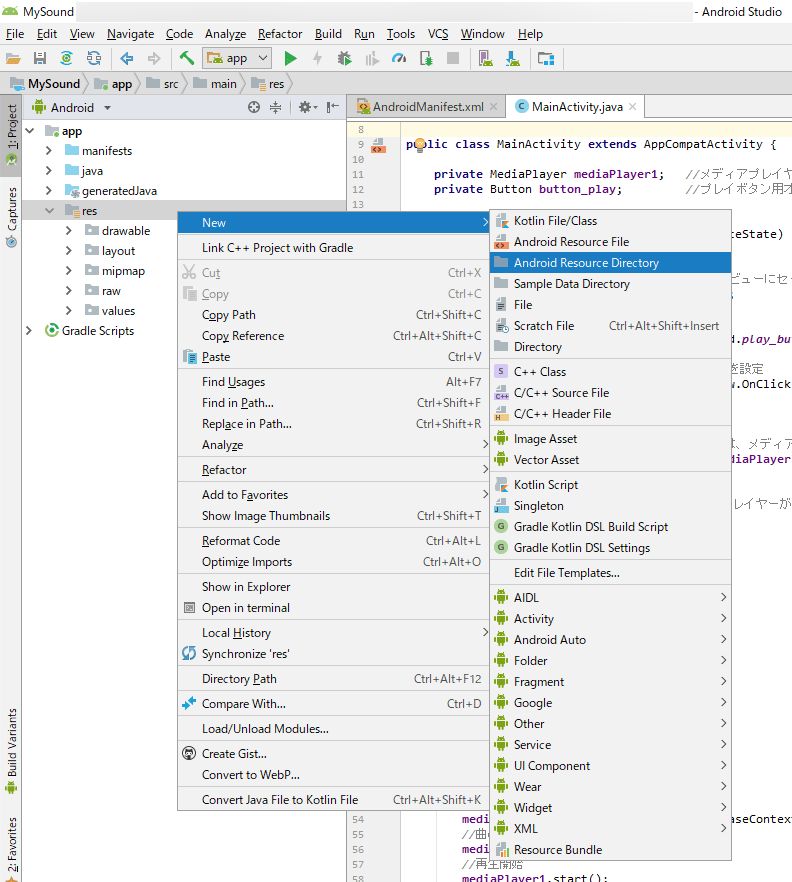Click the Debug app bug icon

point(344,58)
